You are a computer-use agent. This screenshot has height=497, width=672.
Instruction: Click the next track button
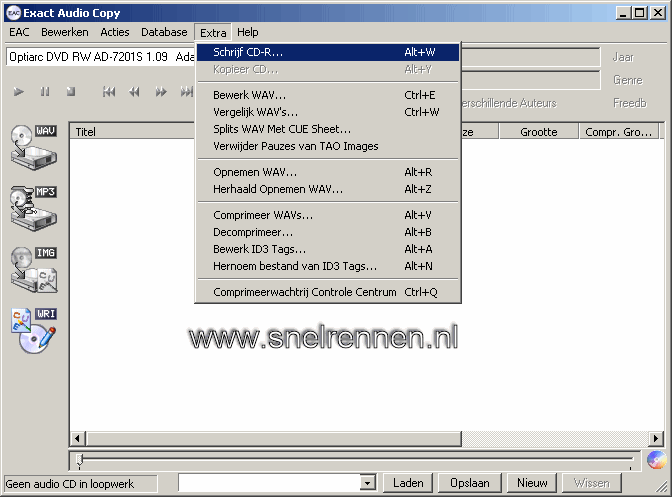(x=186, y=91)
